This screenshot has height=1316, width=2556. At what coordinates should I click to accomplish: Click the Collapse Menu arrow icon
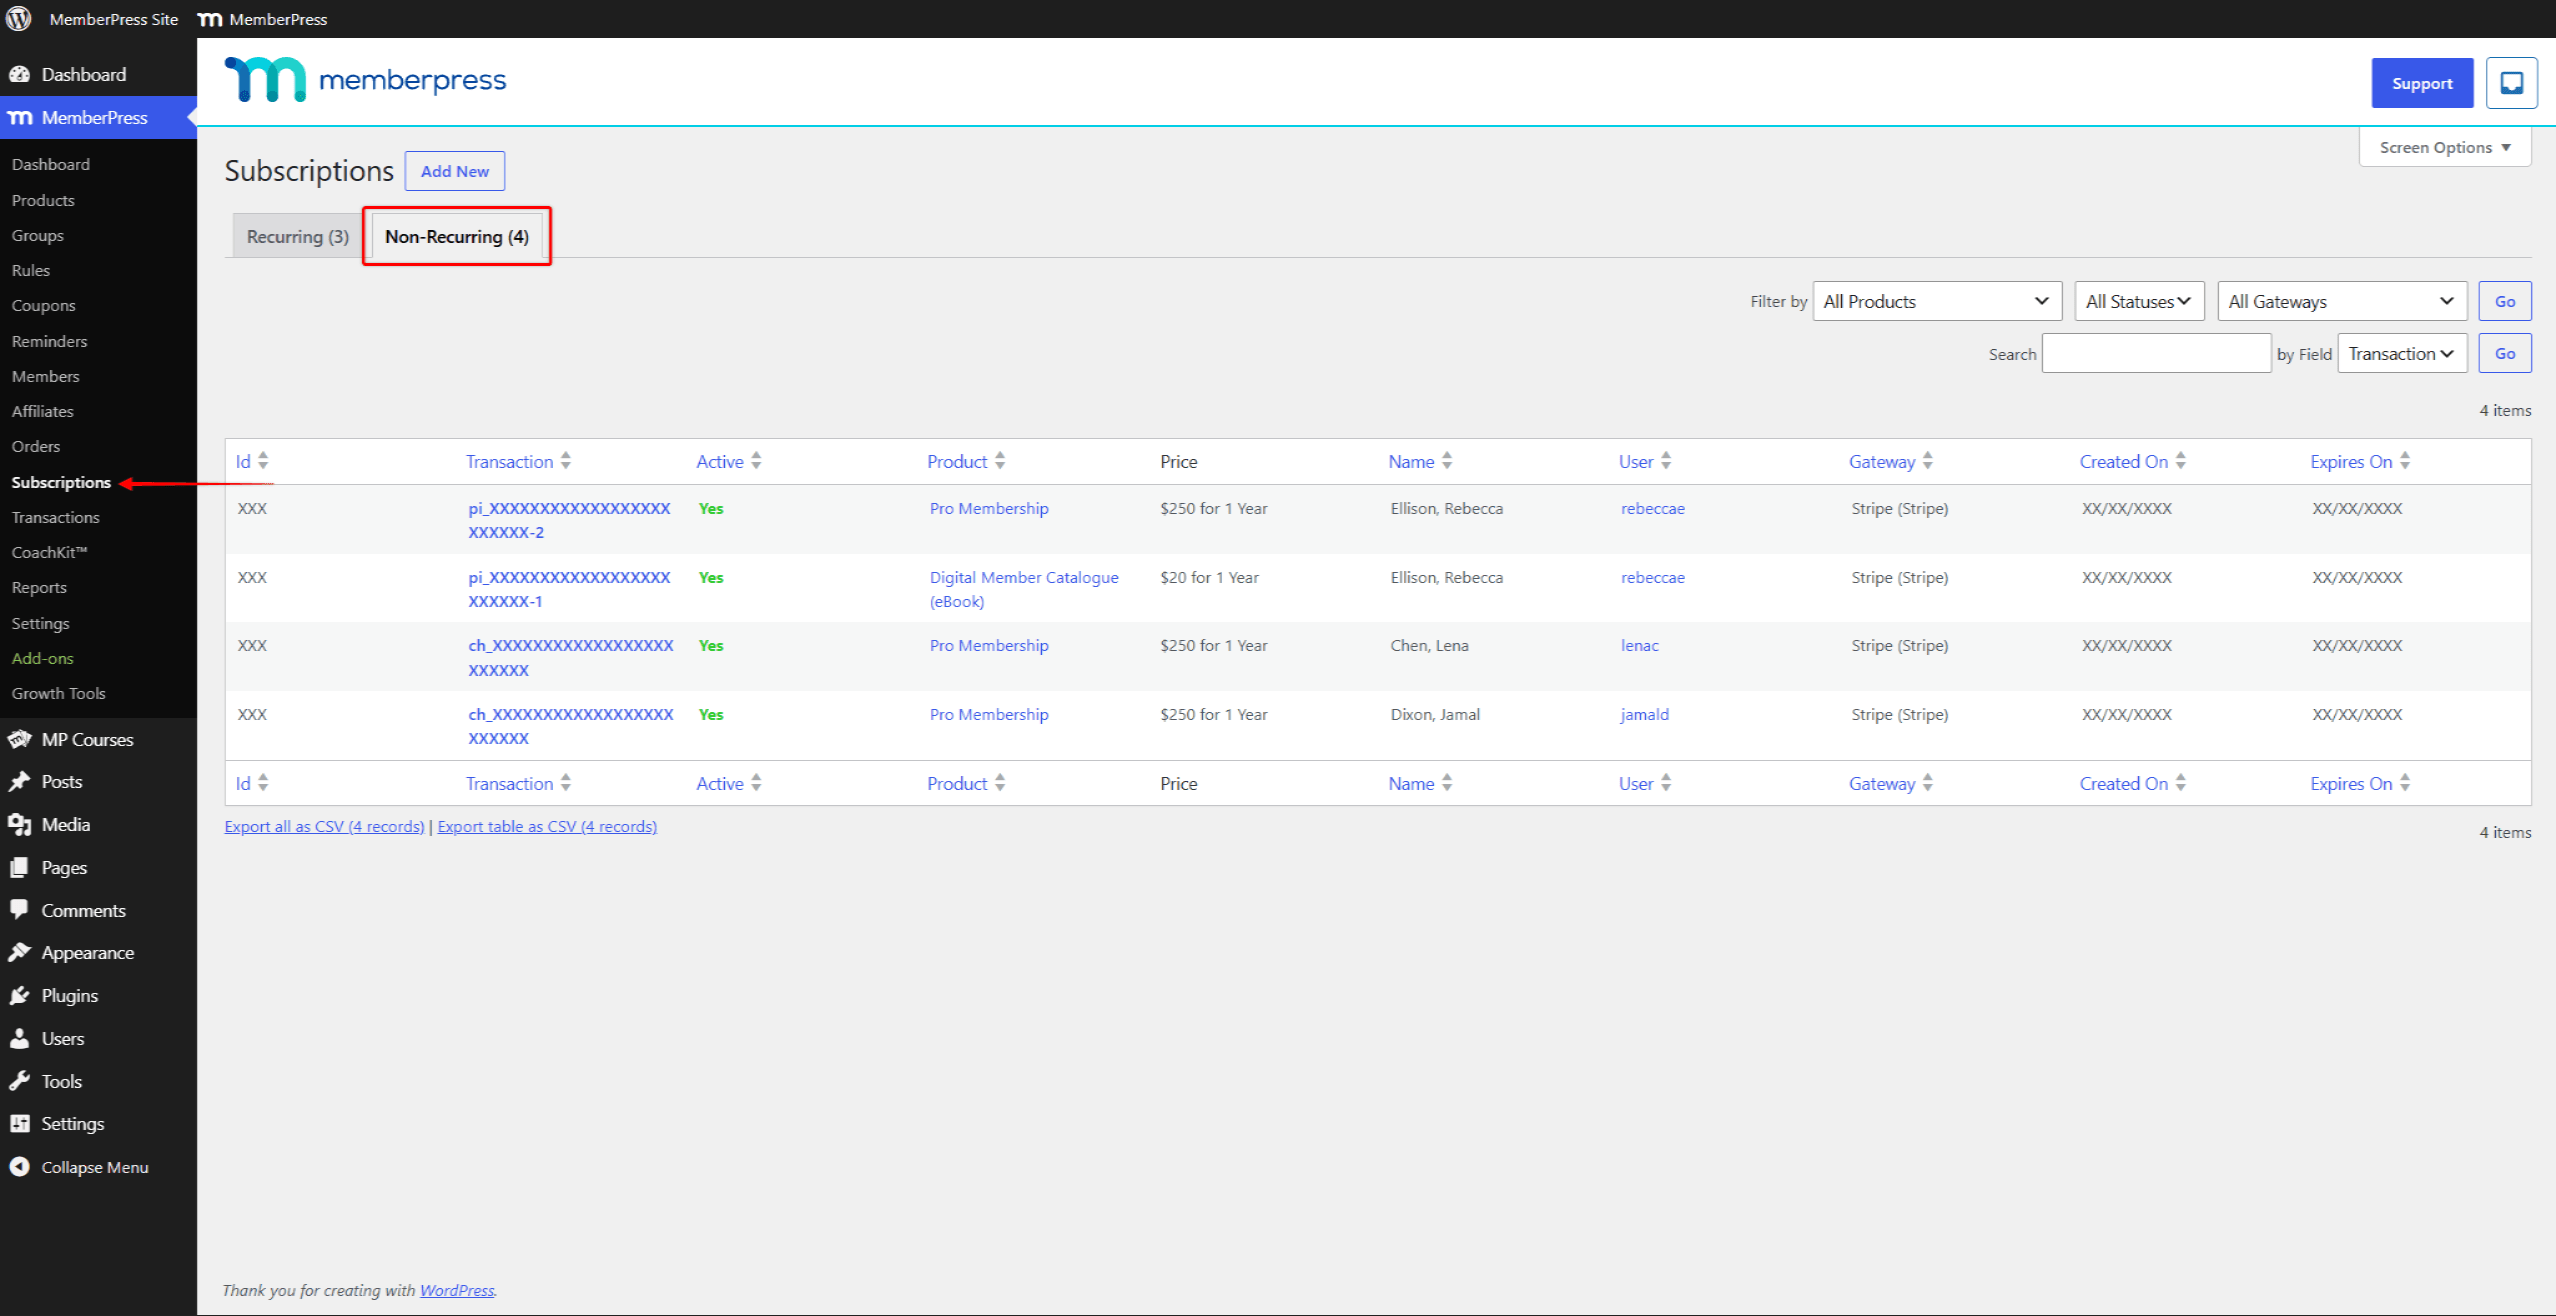pos(19,1167)
